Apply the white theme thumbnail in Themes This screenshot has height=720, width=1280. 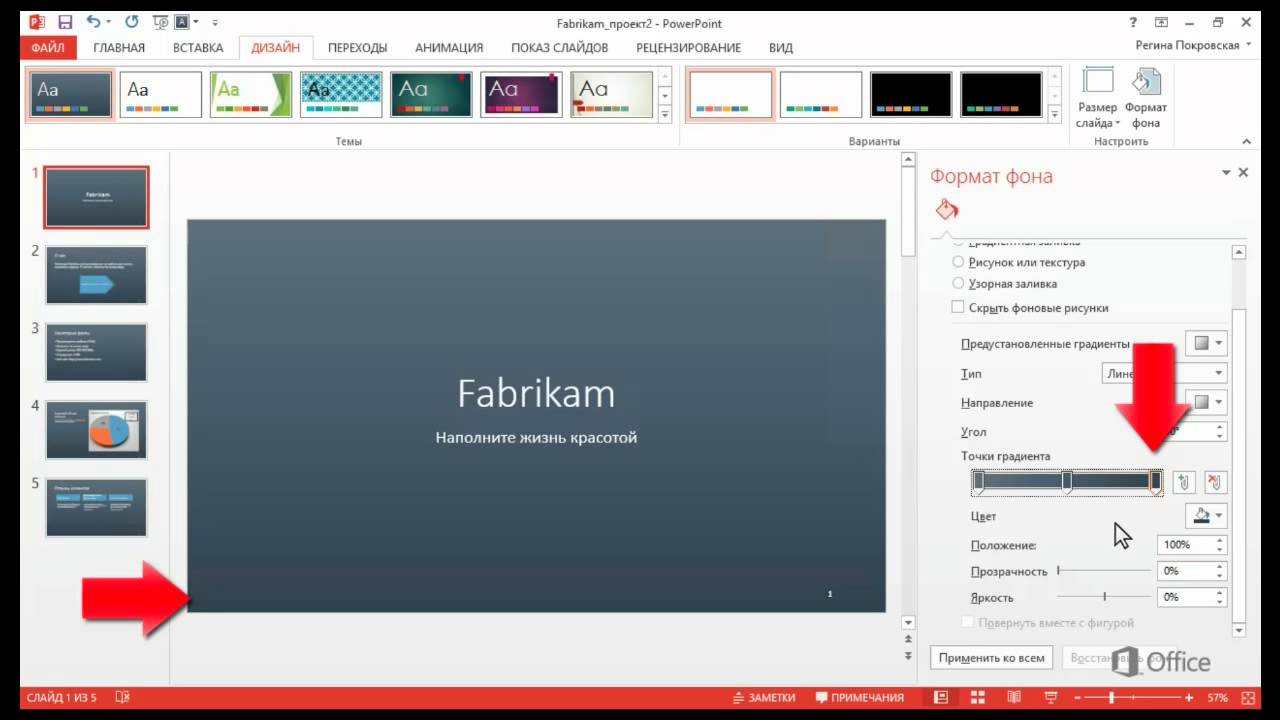click(161, 95)
